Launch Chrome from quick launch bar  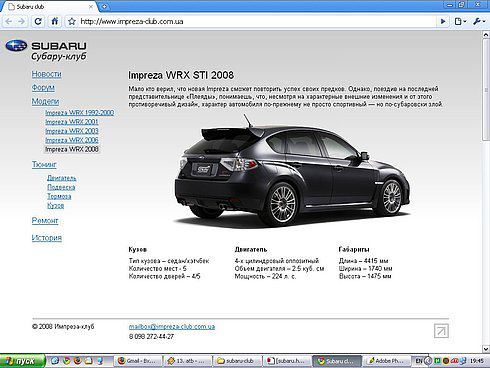(x=66, y=361)
